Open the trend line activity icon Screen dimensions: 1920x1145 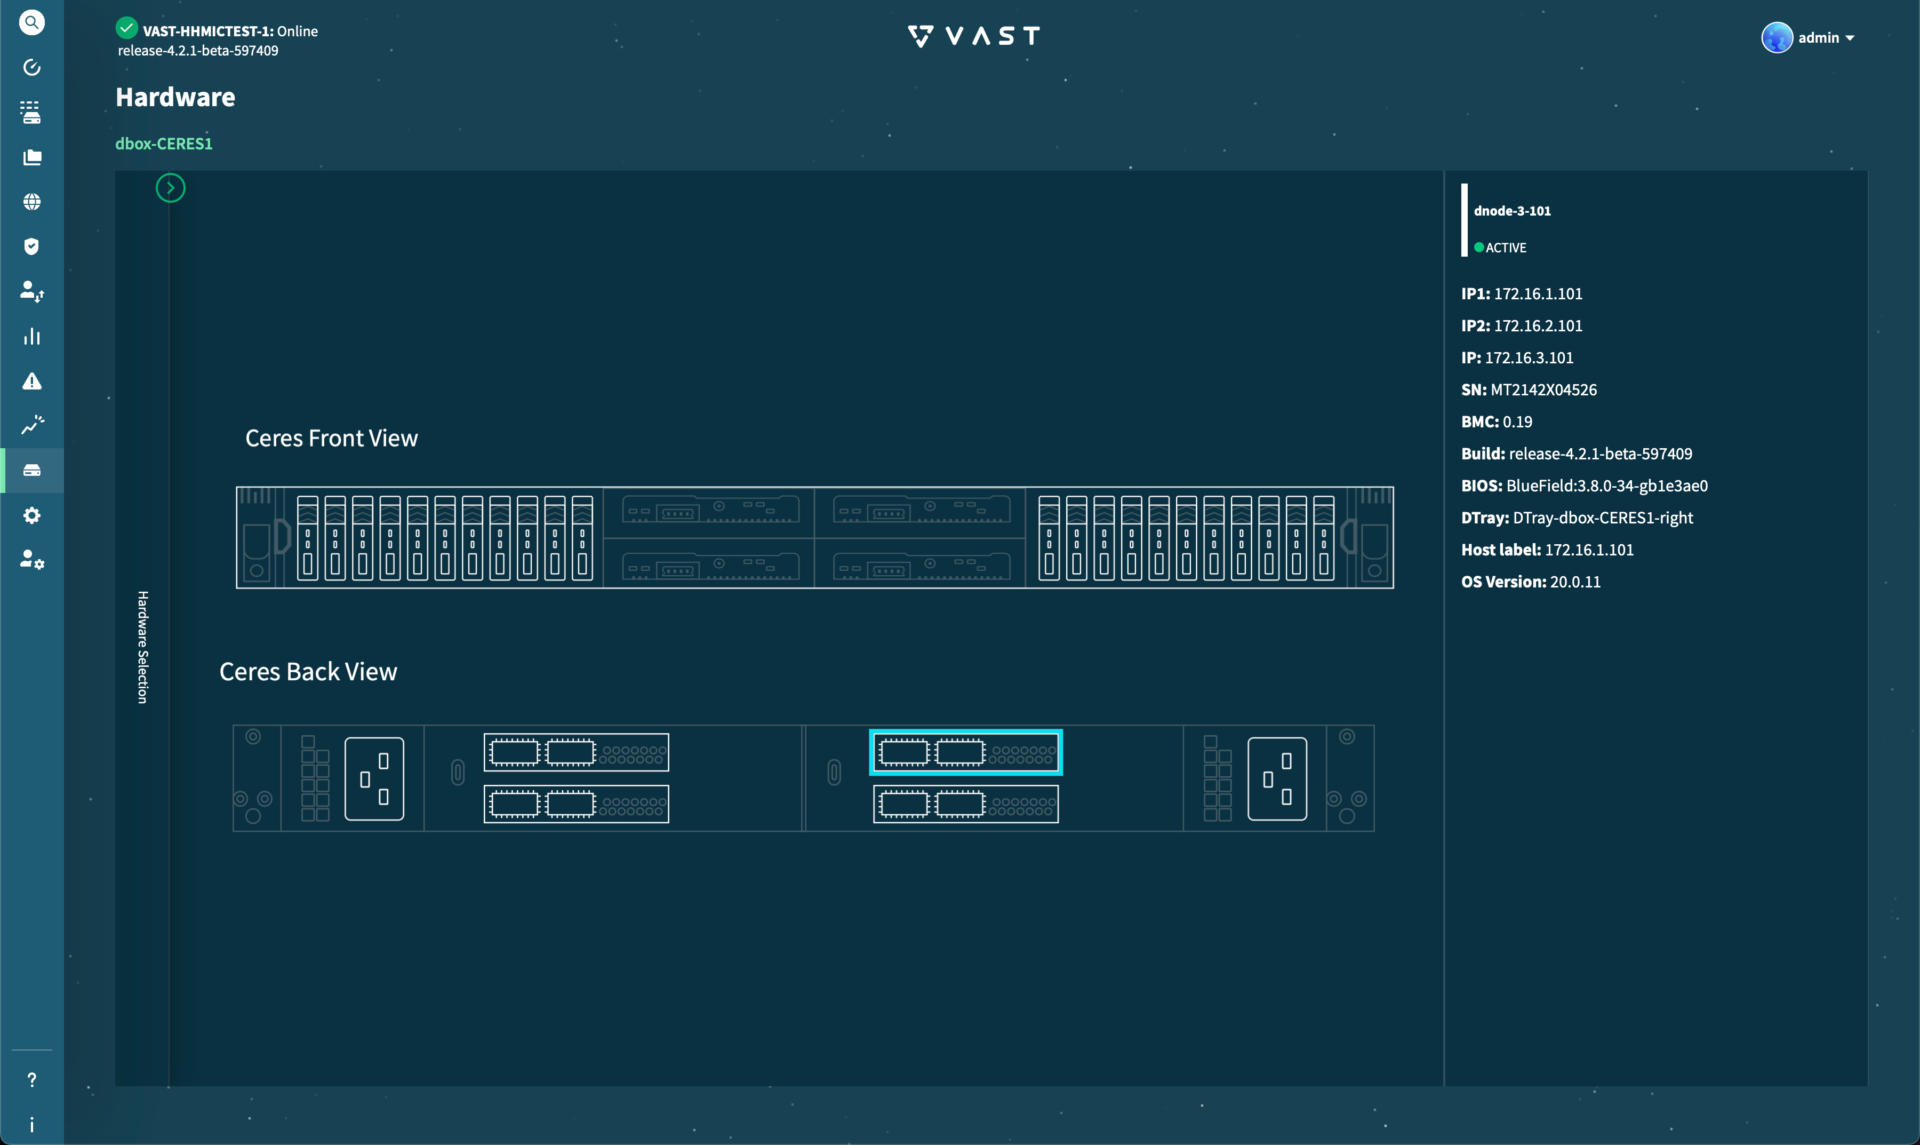32,425
